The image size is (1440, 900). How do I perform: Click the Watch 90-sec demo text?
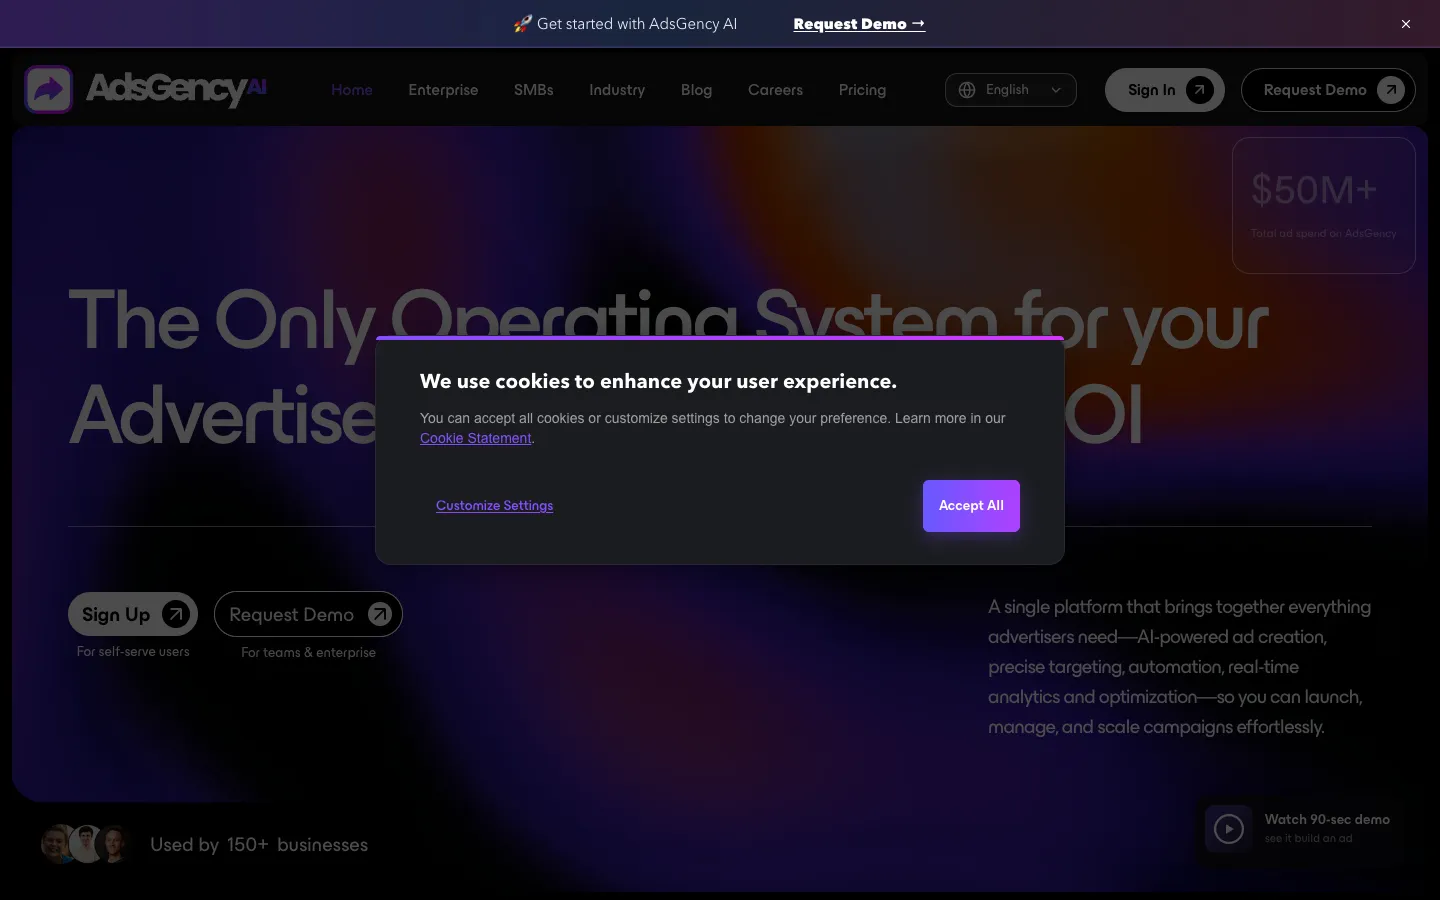[1327, 819]
